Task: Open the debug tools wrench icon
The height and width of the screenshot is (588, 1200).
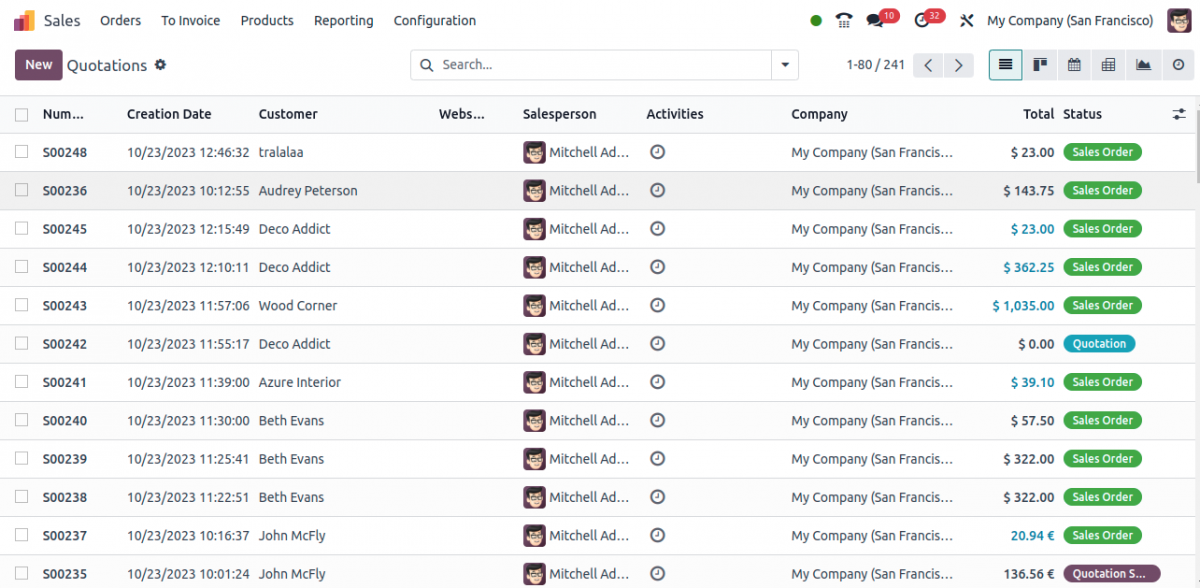Action: point(966,20)
